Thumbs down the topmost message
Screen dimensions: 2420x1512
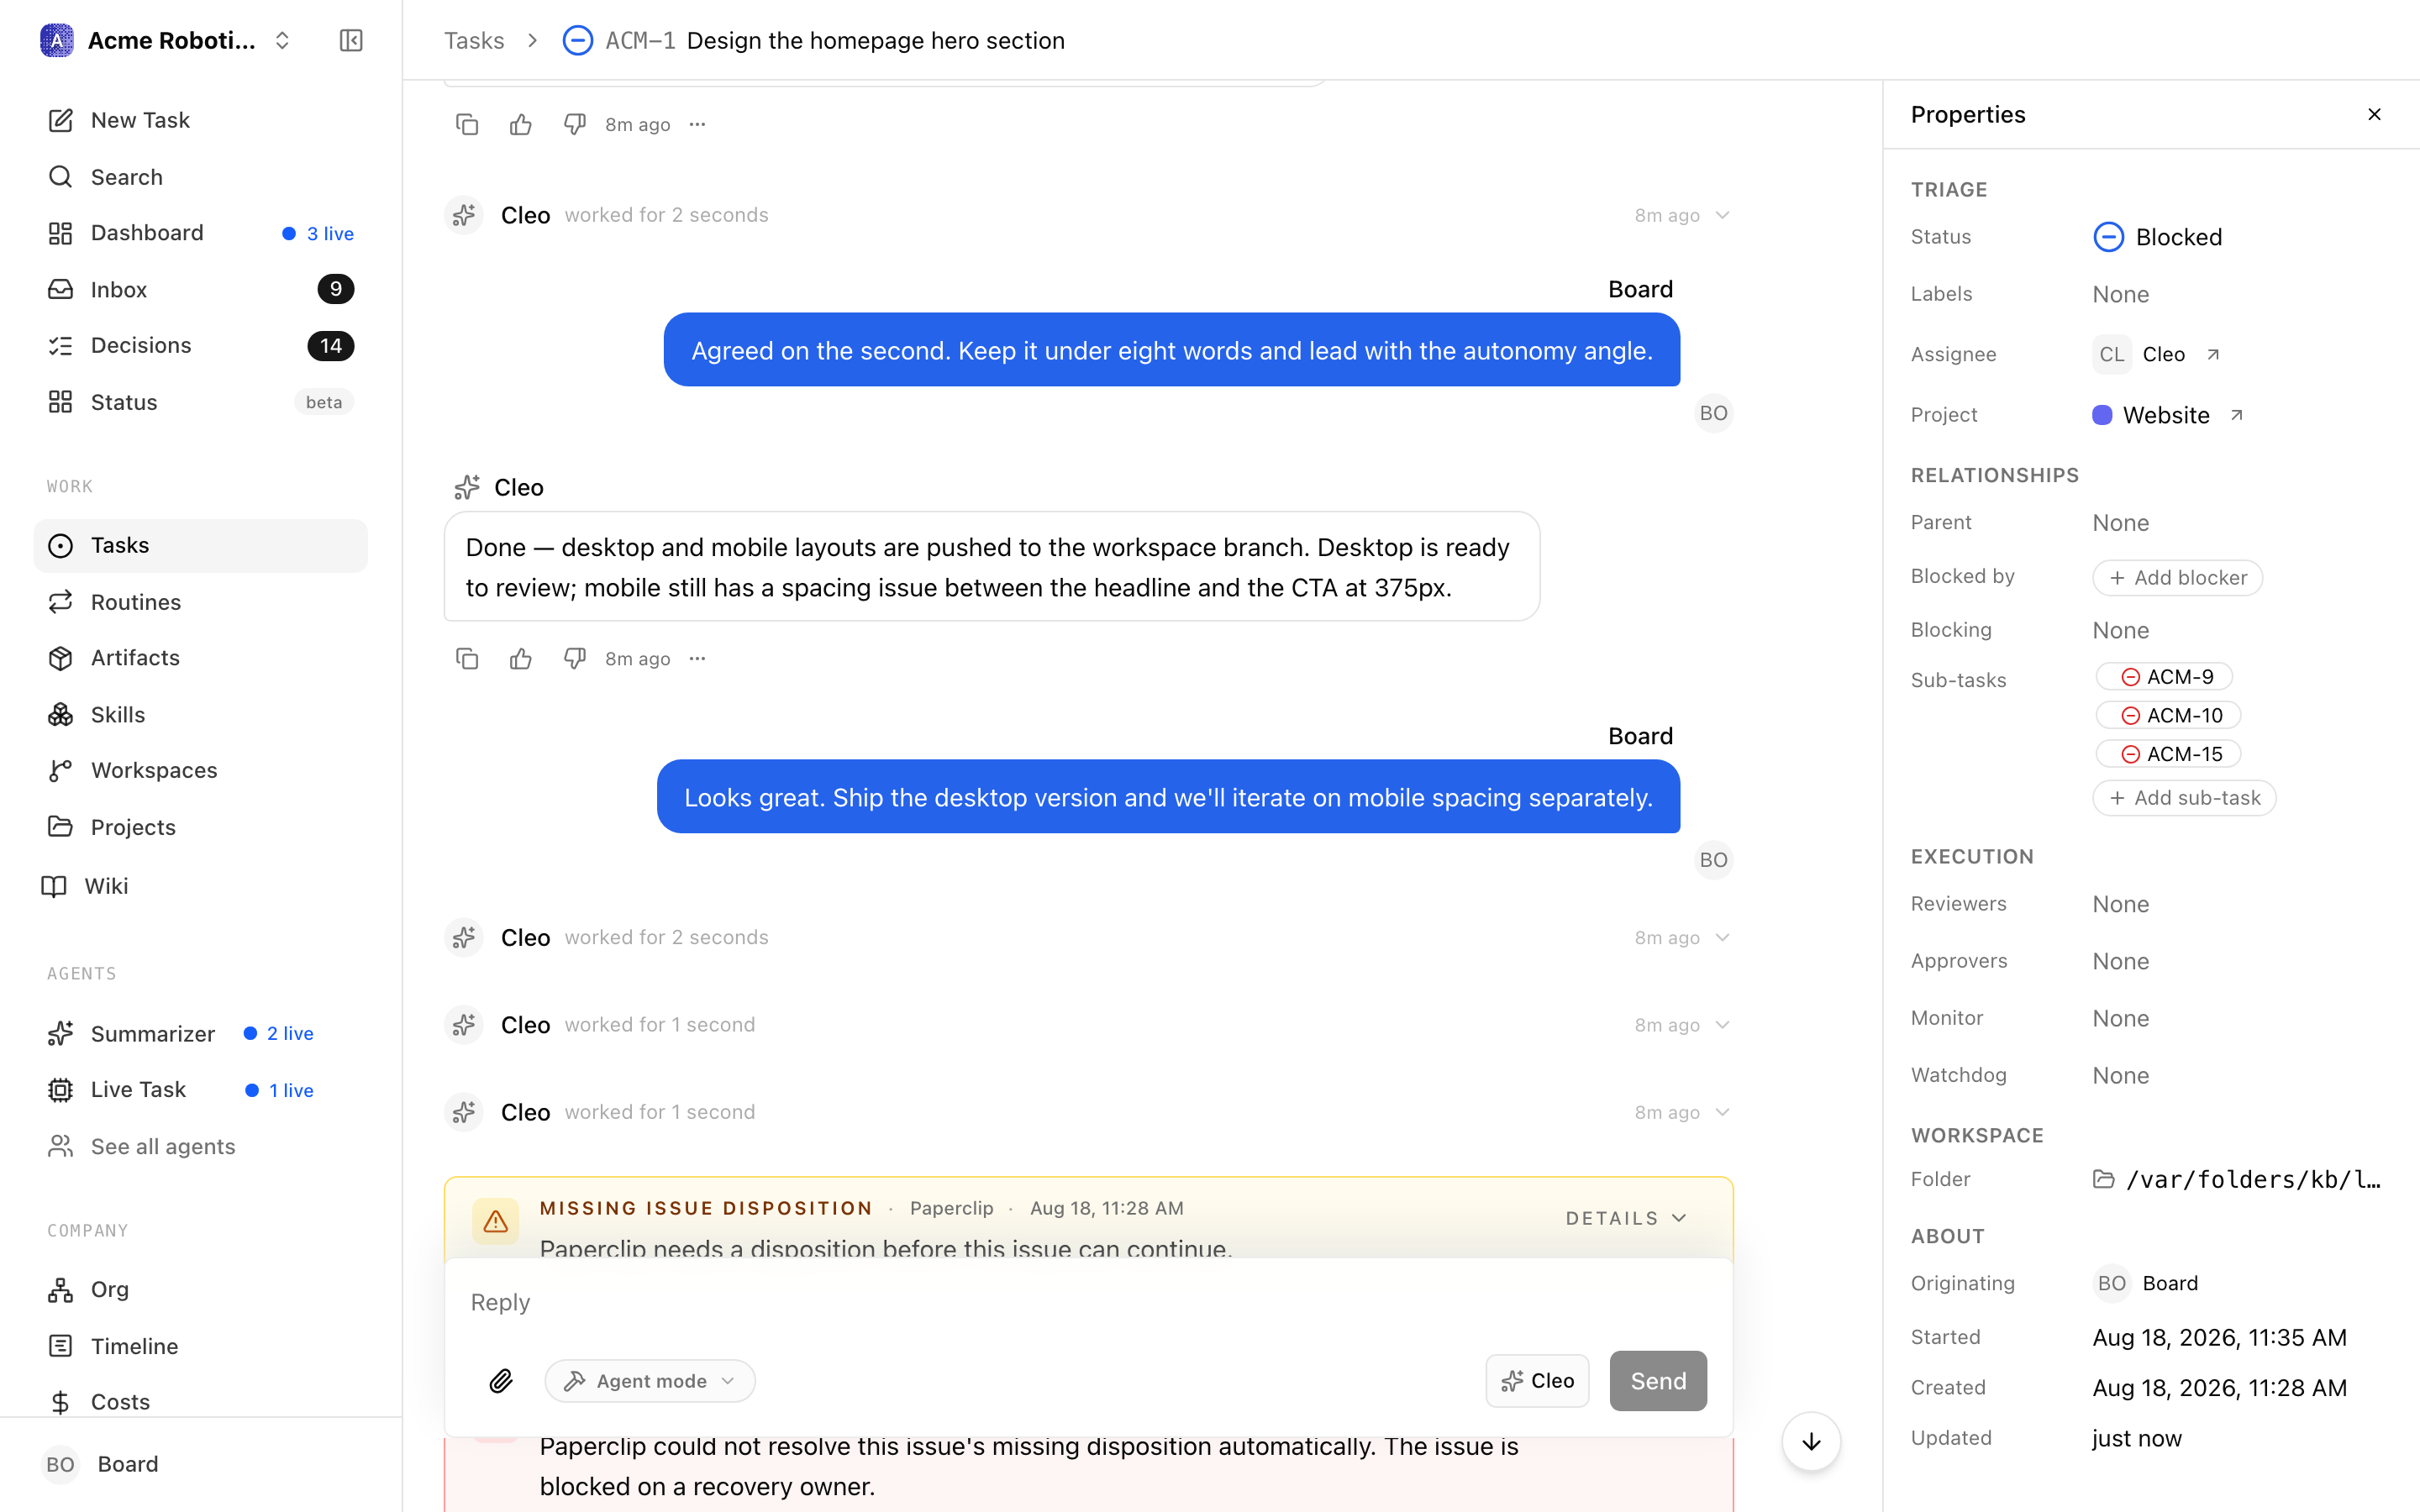coord(575,125)
